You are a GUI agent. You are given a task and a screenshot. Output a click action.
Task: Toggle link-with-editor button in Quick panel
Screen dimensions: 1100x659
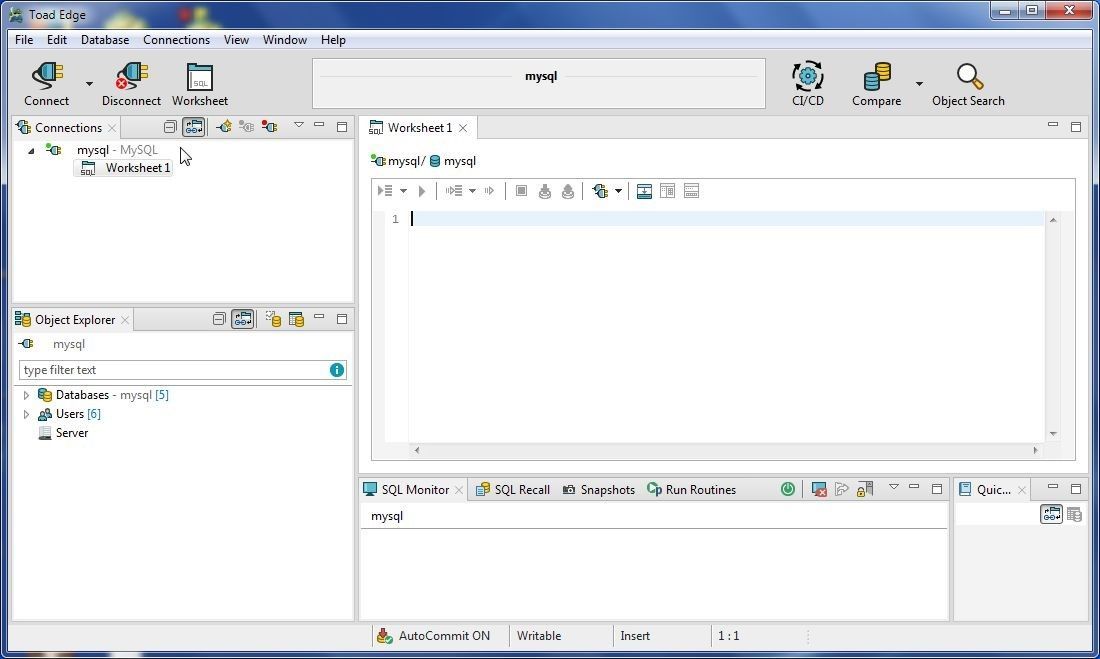(x=1051, y=514)
